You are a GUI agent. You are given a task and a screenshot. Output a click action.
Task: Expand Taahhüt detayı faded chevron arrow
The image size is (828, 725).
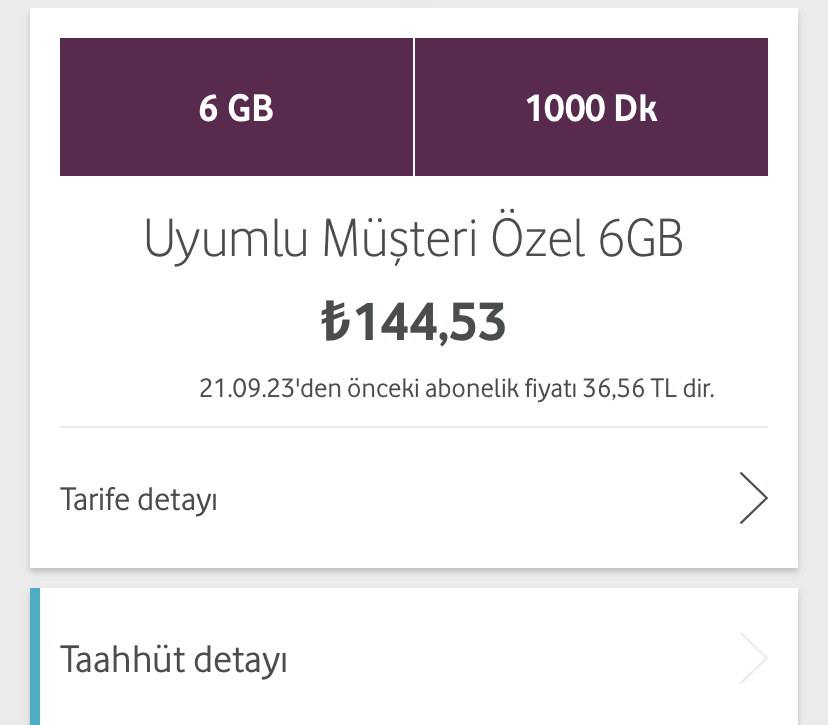pos(753,659)
